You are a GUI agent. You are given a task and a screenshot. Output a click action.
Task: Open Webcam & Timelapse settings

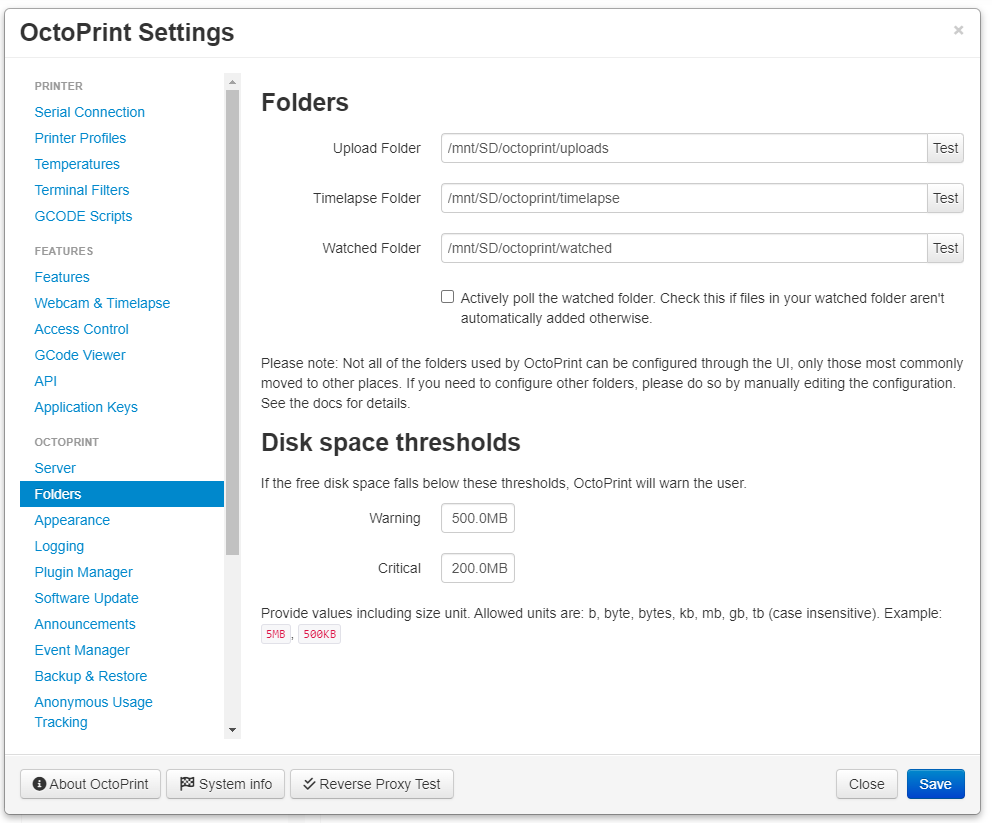click(x=102, y=303)
